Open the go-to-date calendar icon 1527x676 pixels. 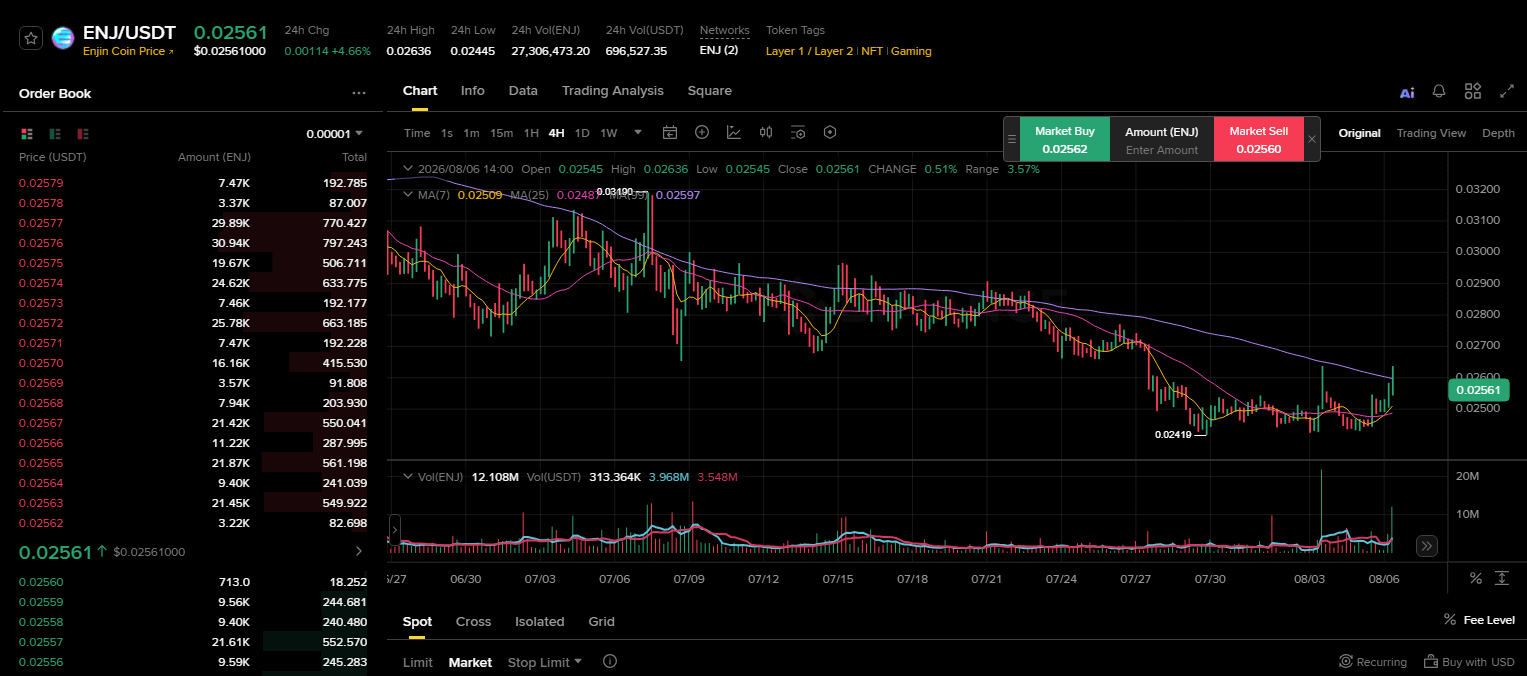coord(670,132)
